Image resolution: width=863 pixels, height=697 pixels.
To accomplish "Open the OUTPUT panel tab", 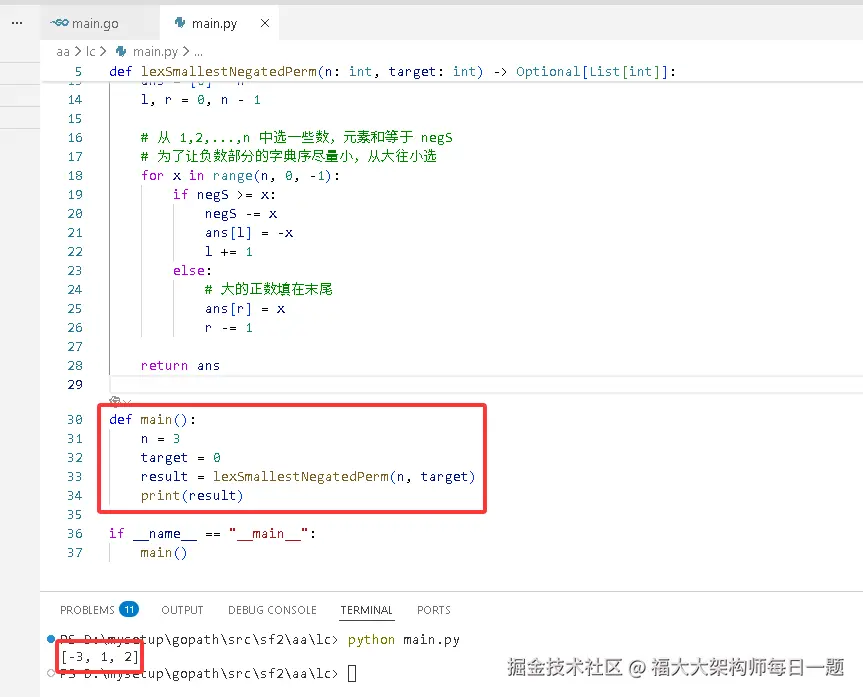I will [182, 610].
